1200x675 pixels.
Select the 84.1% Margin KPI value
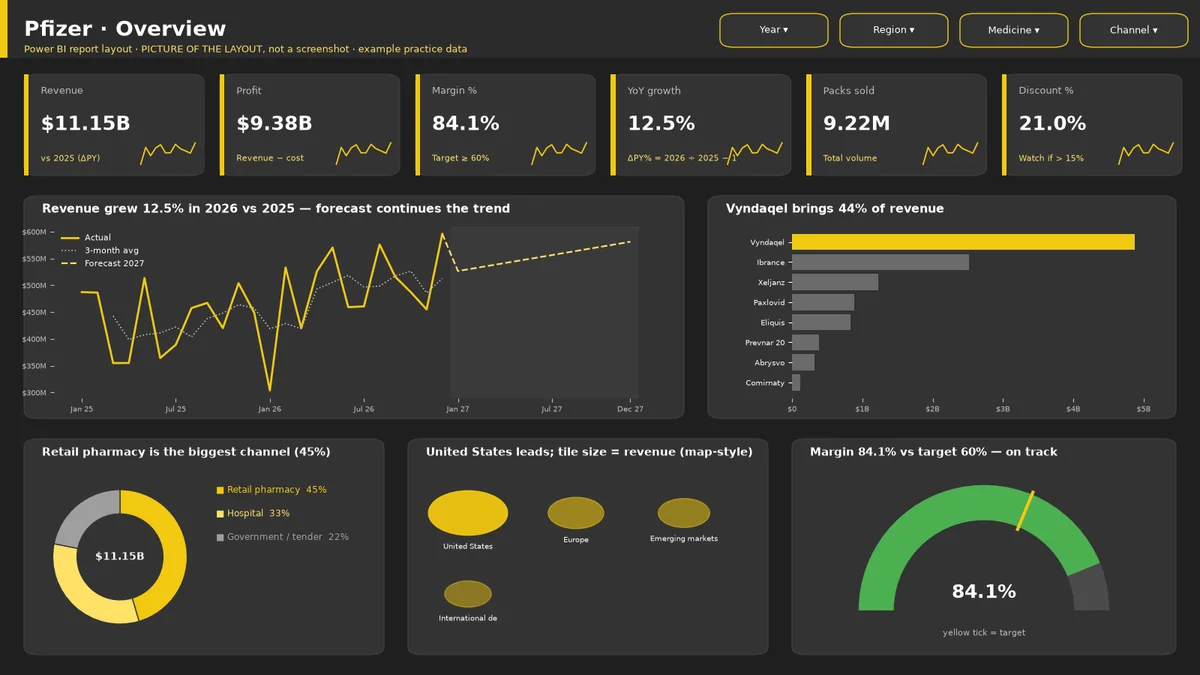(x=465, y=124)
